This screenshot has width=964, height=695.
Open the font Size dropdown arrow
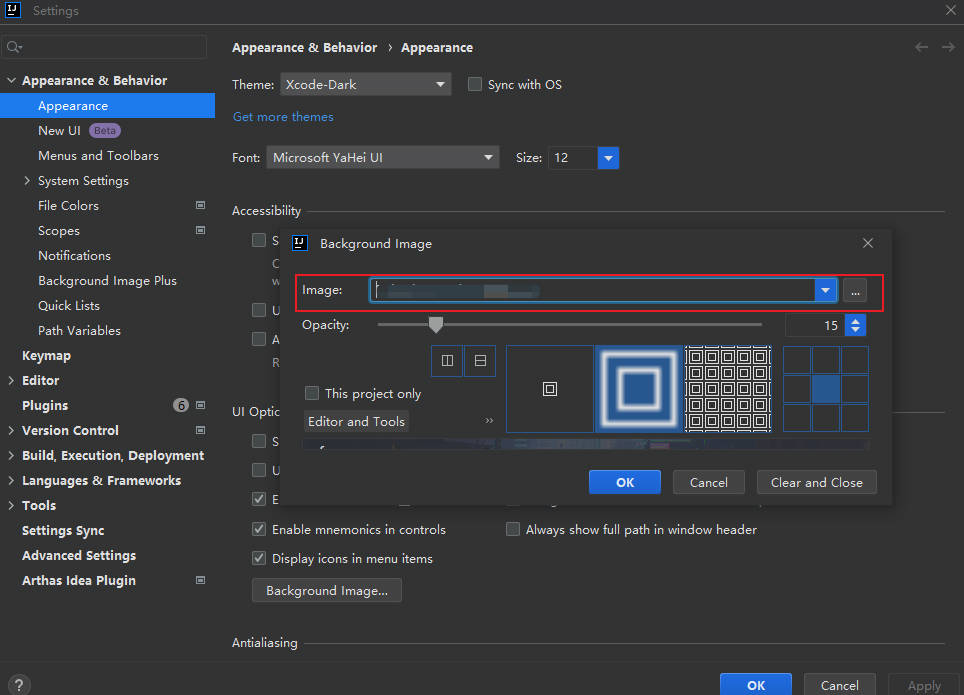pyautogui.click(x=608, y=158)
